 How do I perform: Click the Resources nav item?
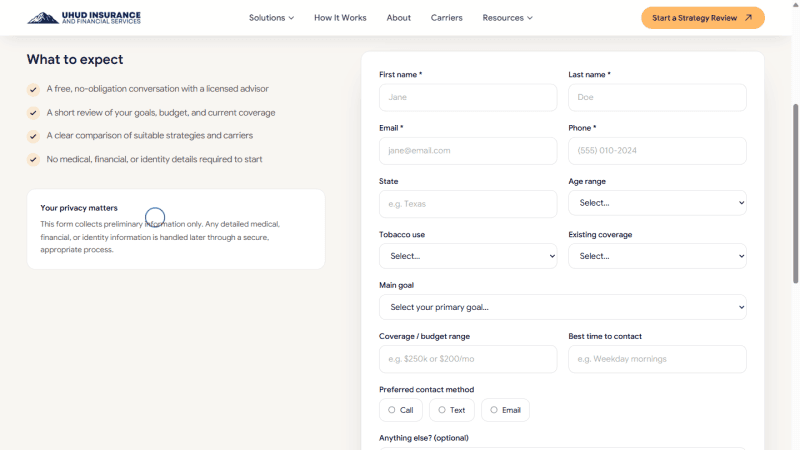[508, 18]
